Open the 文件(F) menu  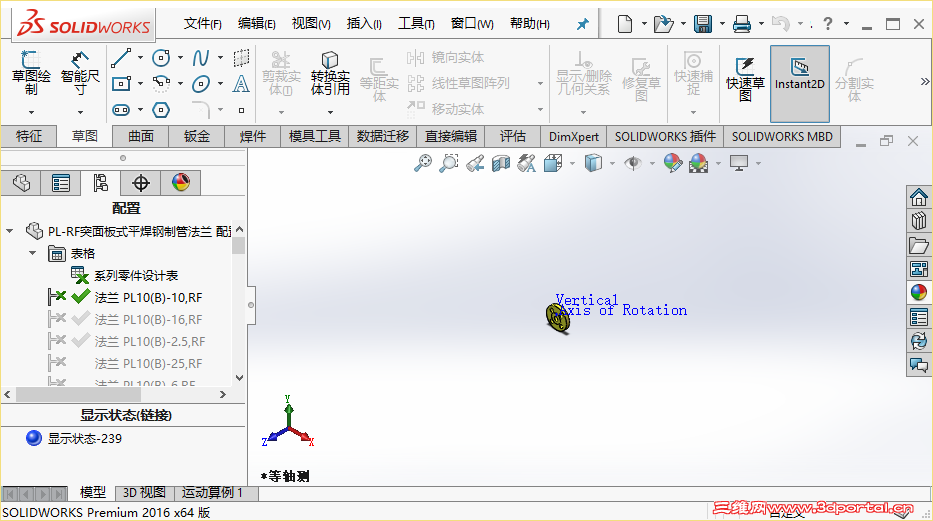coord(203,24)
